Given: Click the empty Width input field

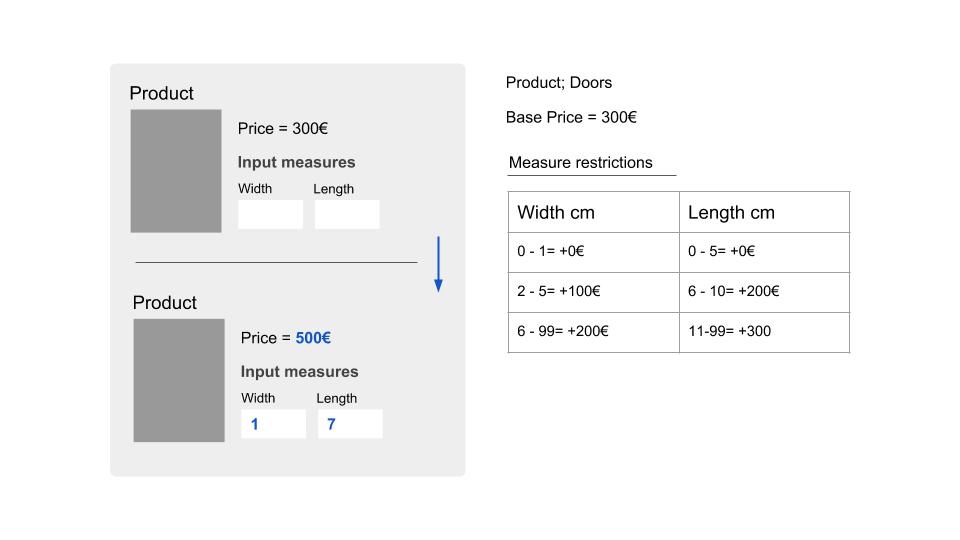Looking at the screenshot, I should pos(270,214).
